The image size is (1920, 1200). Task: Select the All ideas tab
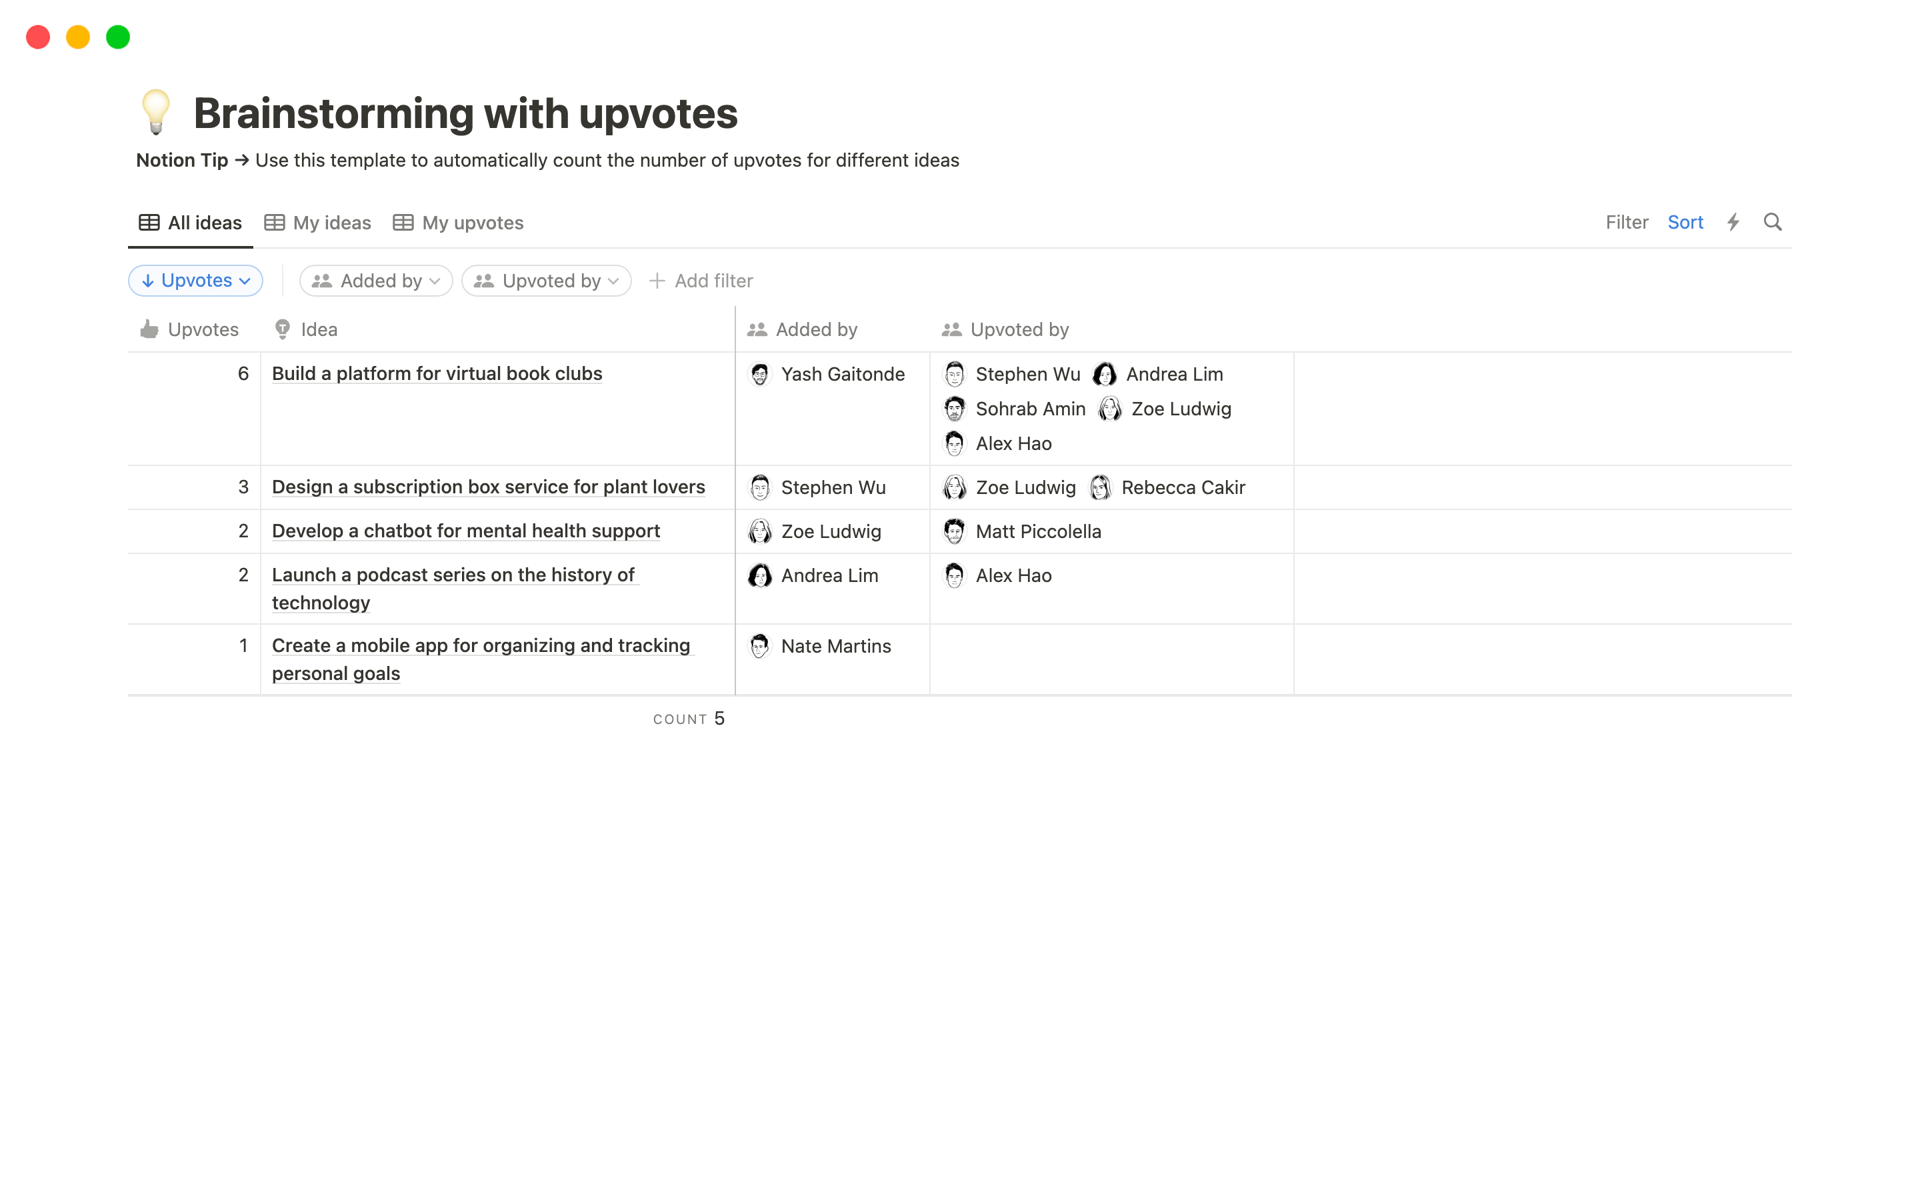click(x=191, y=223)
